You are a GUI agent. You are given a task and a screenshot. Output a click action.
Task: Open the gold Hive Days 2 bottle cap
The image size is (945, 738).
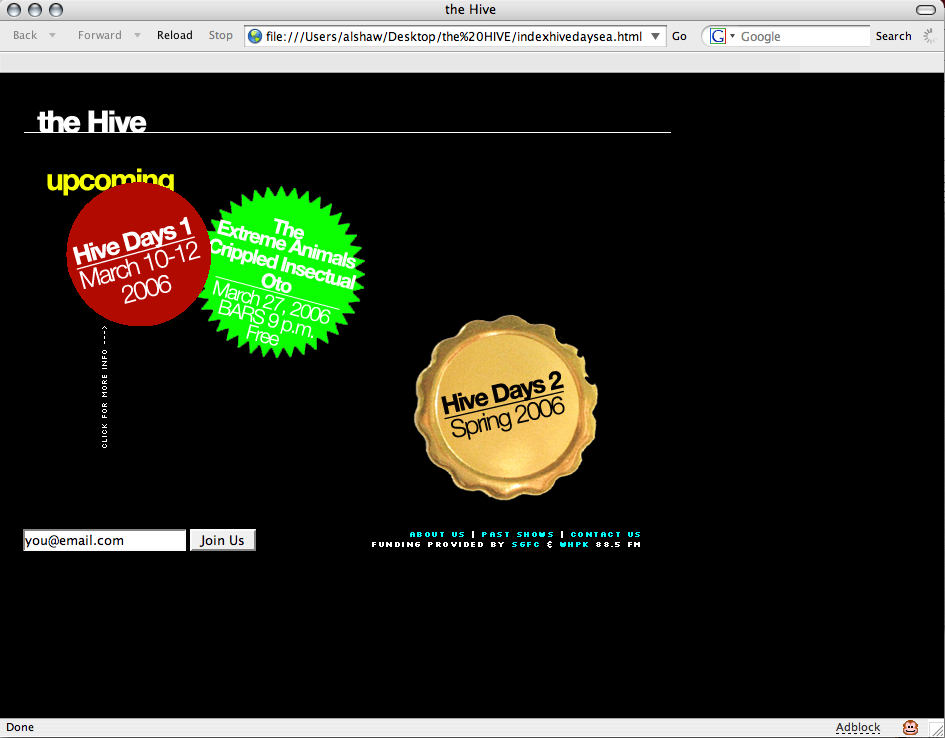506,407
